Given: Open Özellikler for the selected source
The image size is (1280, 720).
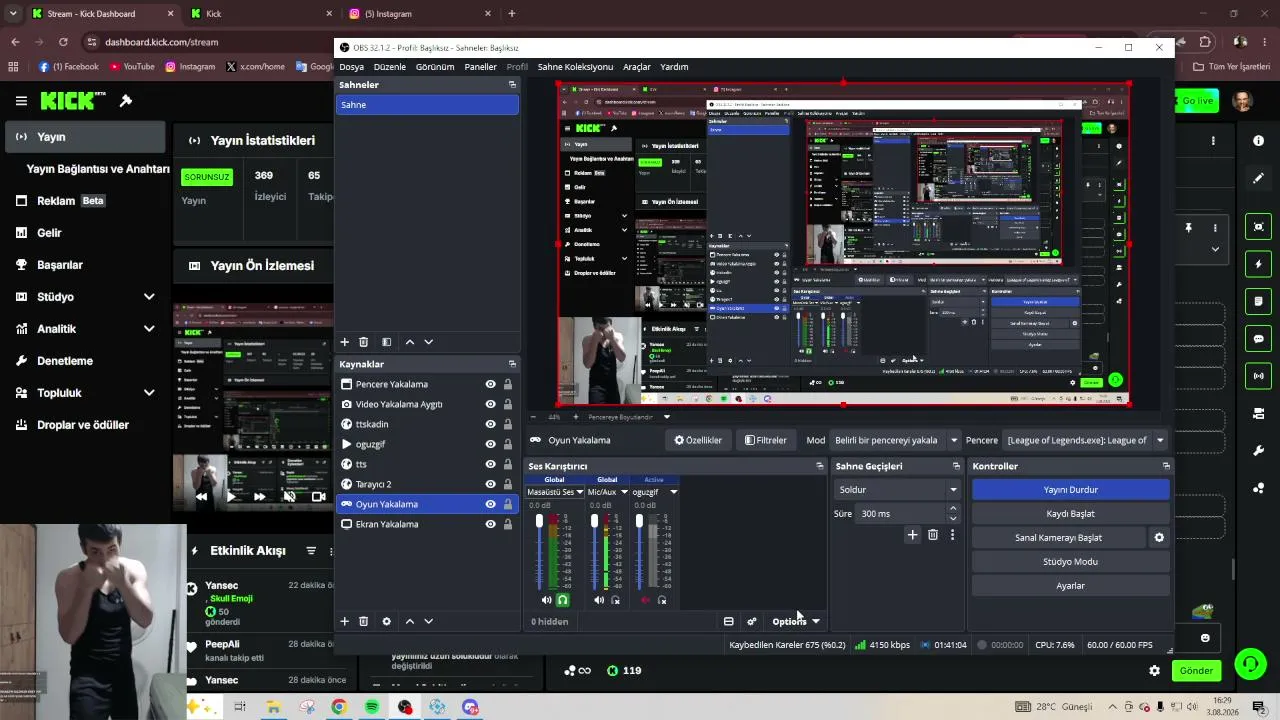Looking at the screenshot, I should [x=698, y=440].
